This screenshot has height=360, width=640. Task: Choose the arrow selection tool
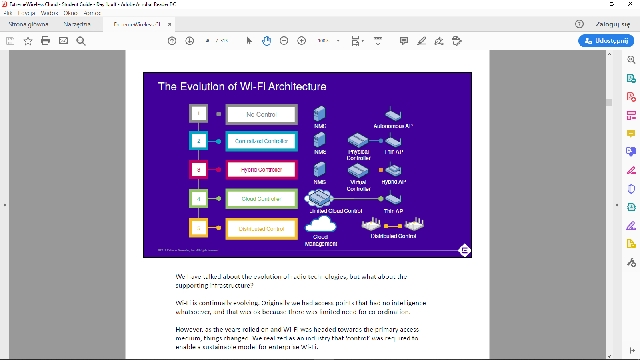pyautogui.click(x=249, y=41)
